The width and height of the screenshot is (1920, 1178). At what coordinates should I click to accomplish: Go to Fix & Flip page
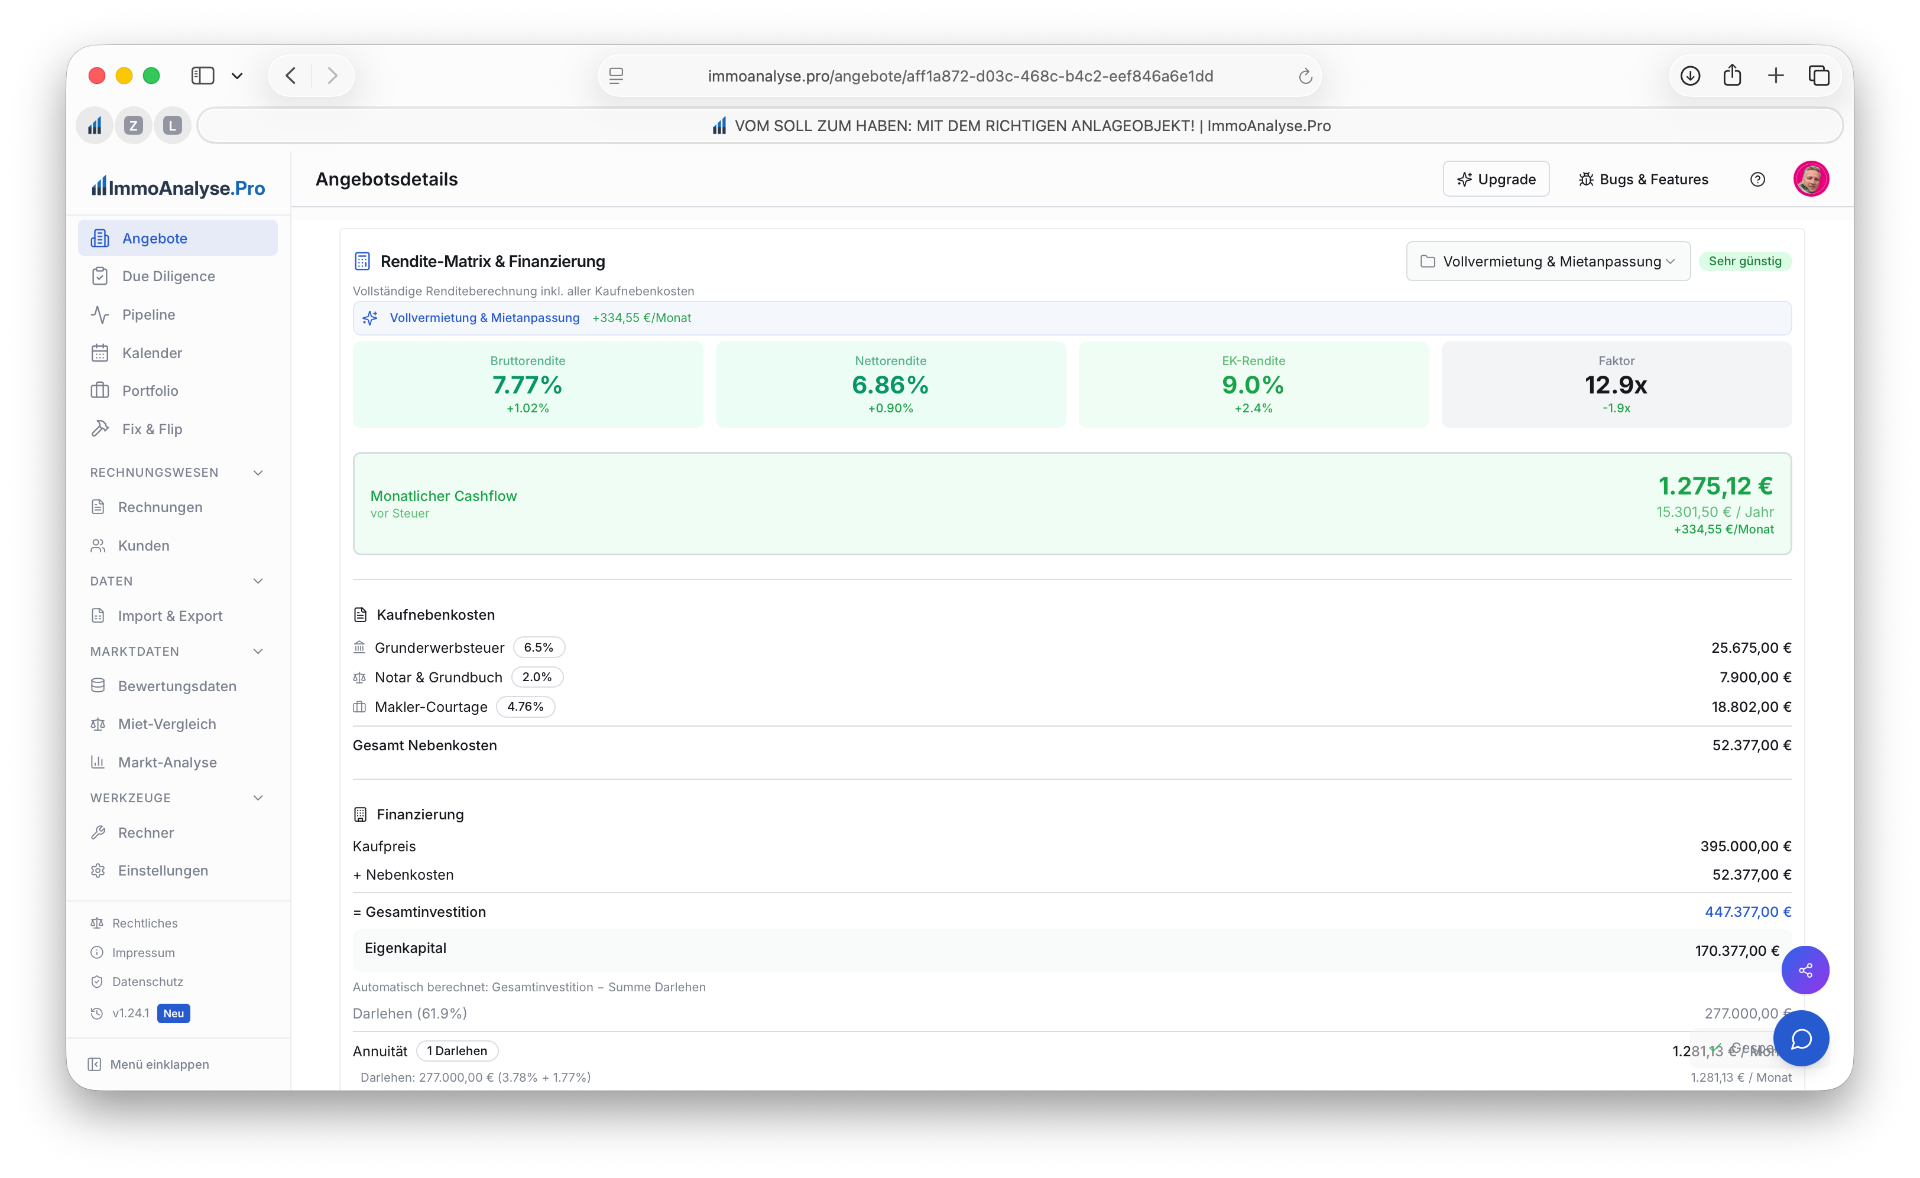(152, 429)
